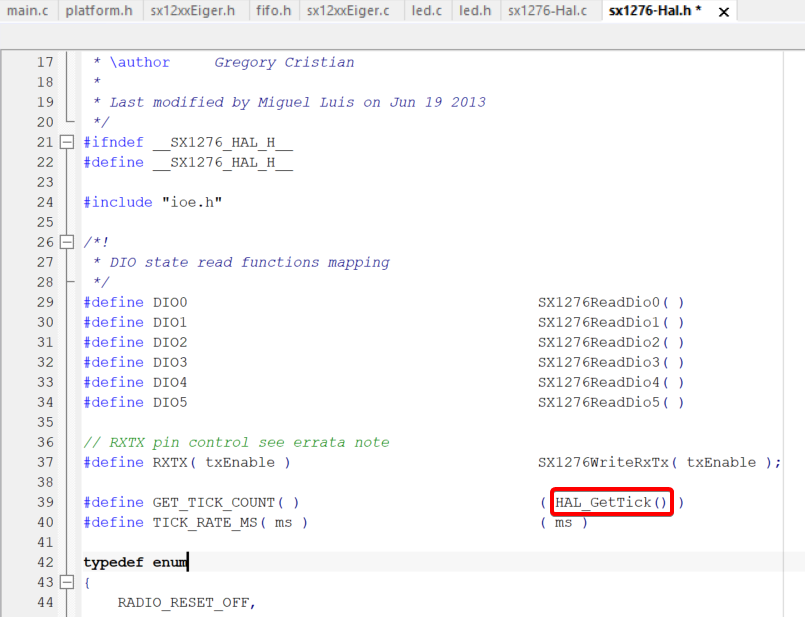Close the sx1276-Hal.h tab
805x617 pixels.
tap(724, 12)
